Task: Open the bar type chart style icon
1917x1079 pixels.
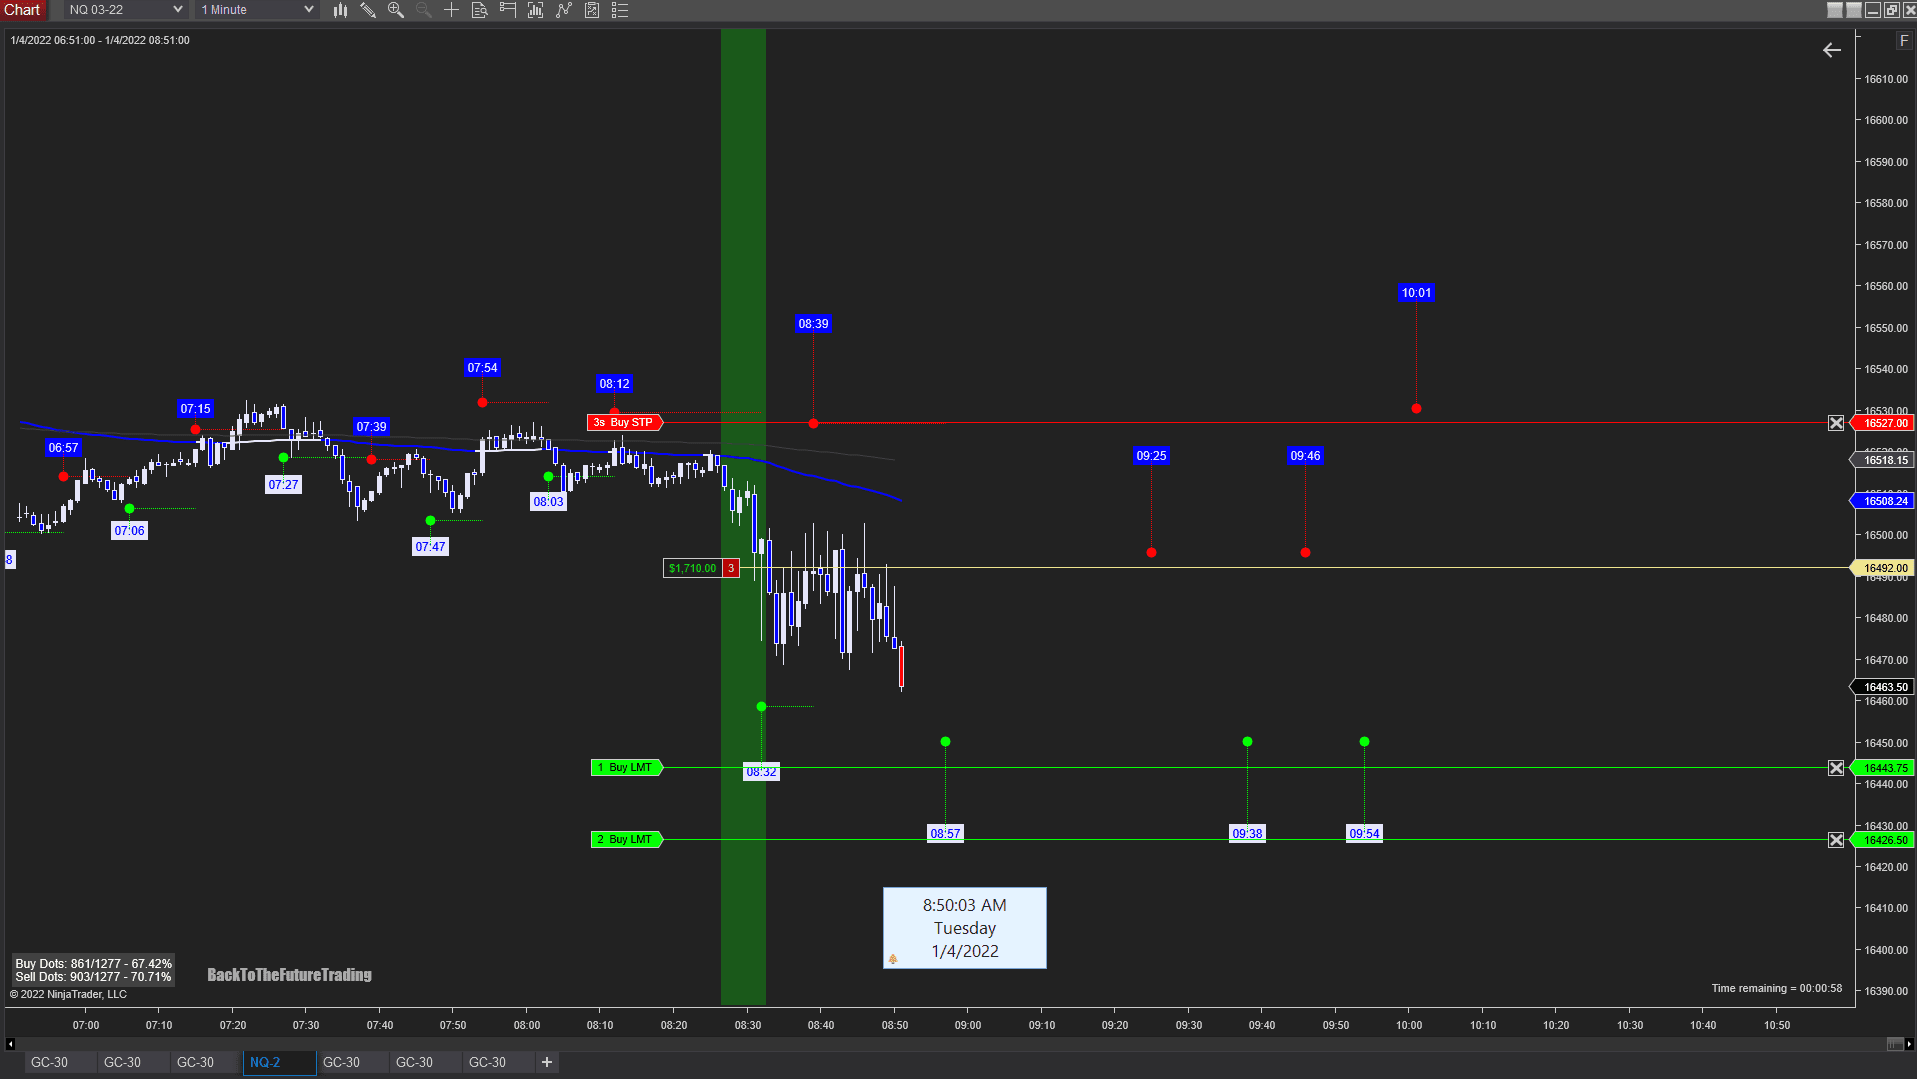Action: point(340,10)
